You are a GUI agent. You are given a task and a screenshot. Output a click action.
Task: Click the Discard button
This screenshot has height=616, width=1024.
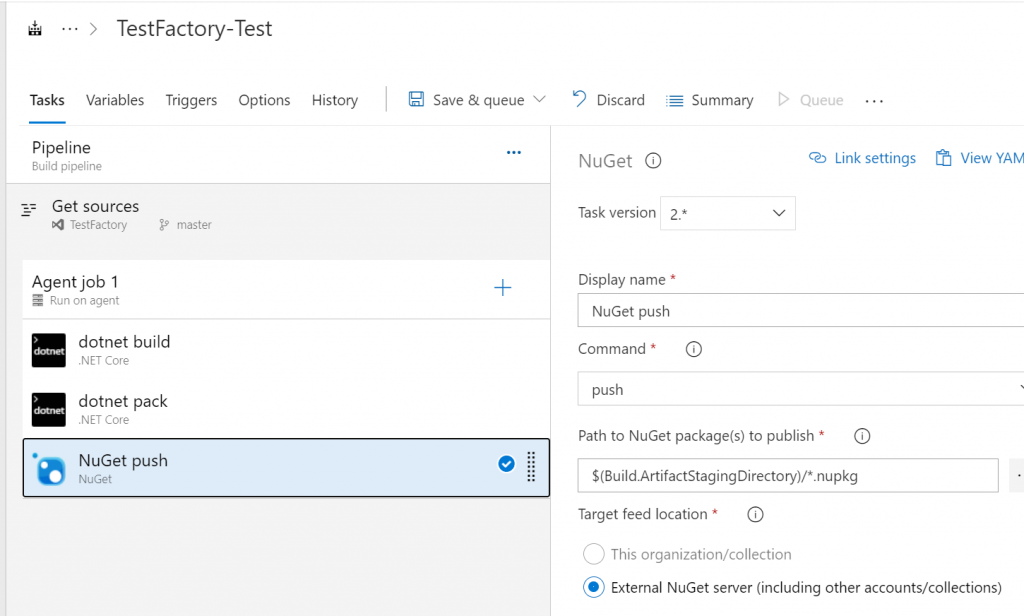[x=608, y=100]
